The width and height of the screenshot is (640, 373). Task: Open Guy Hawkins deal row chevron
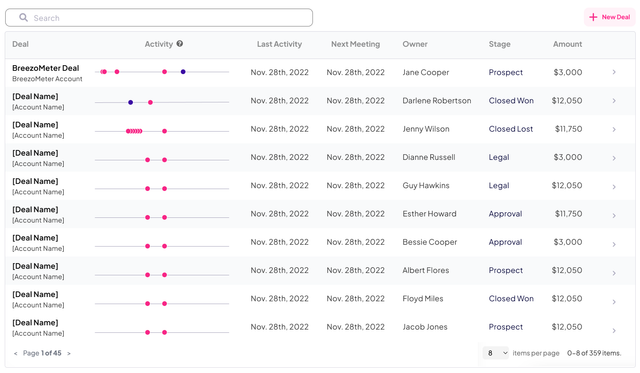pyautogui.click(x=614, y=187)
